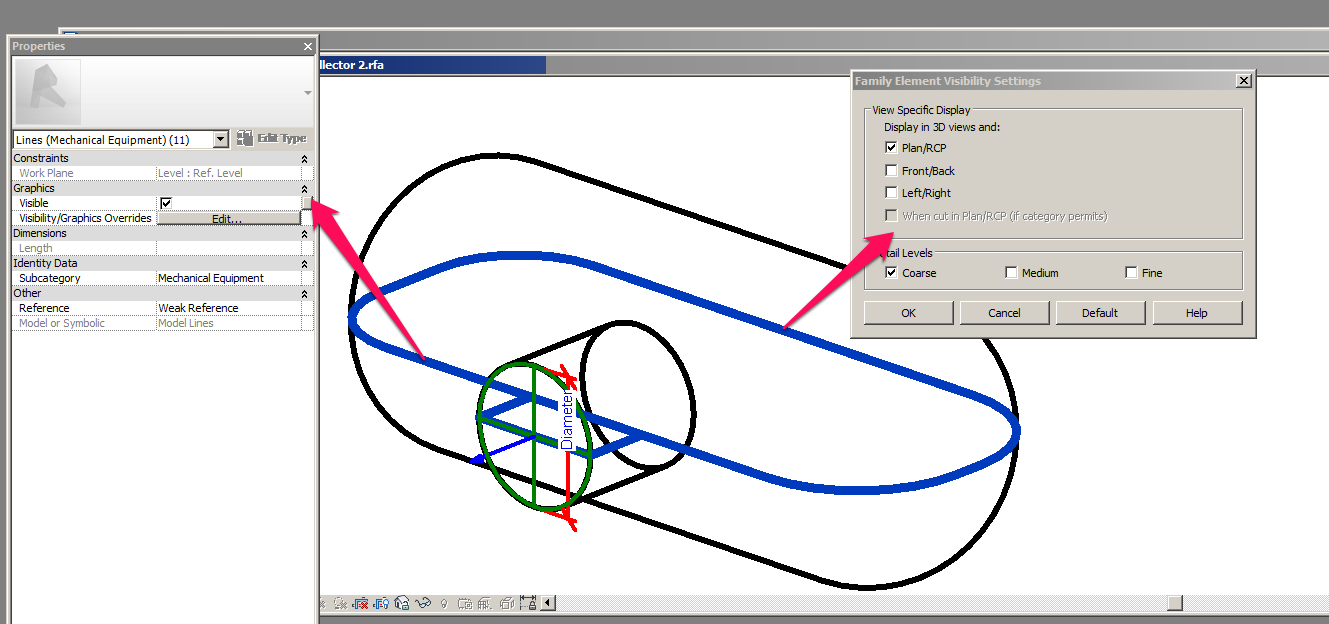Uncheck the Visible property checkbox
1329x624 pixels.
click(166, 202)
